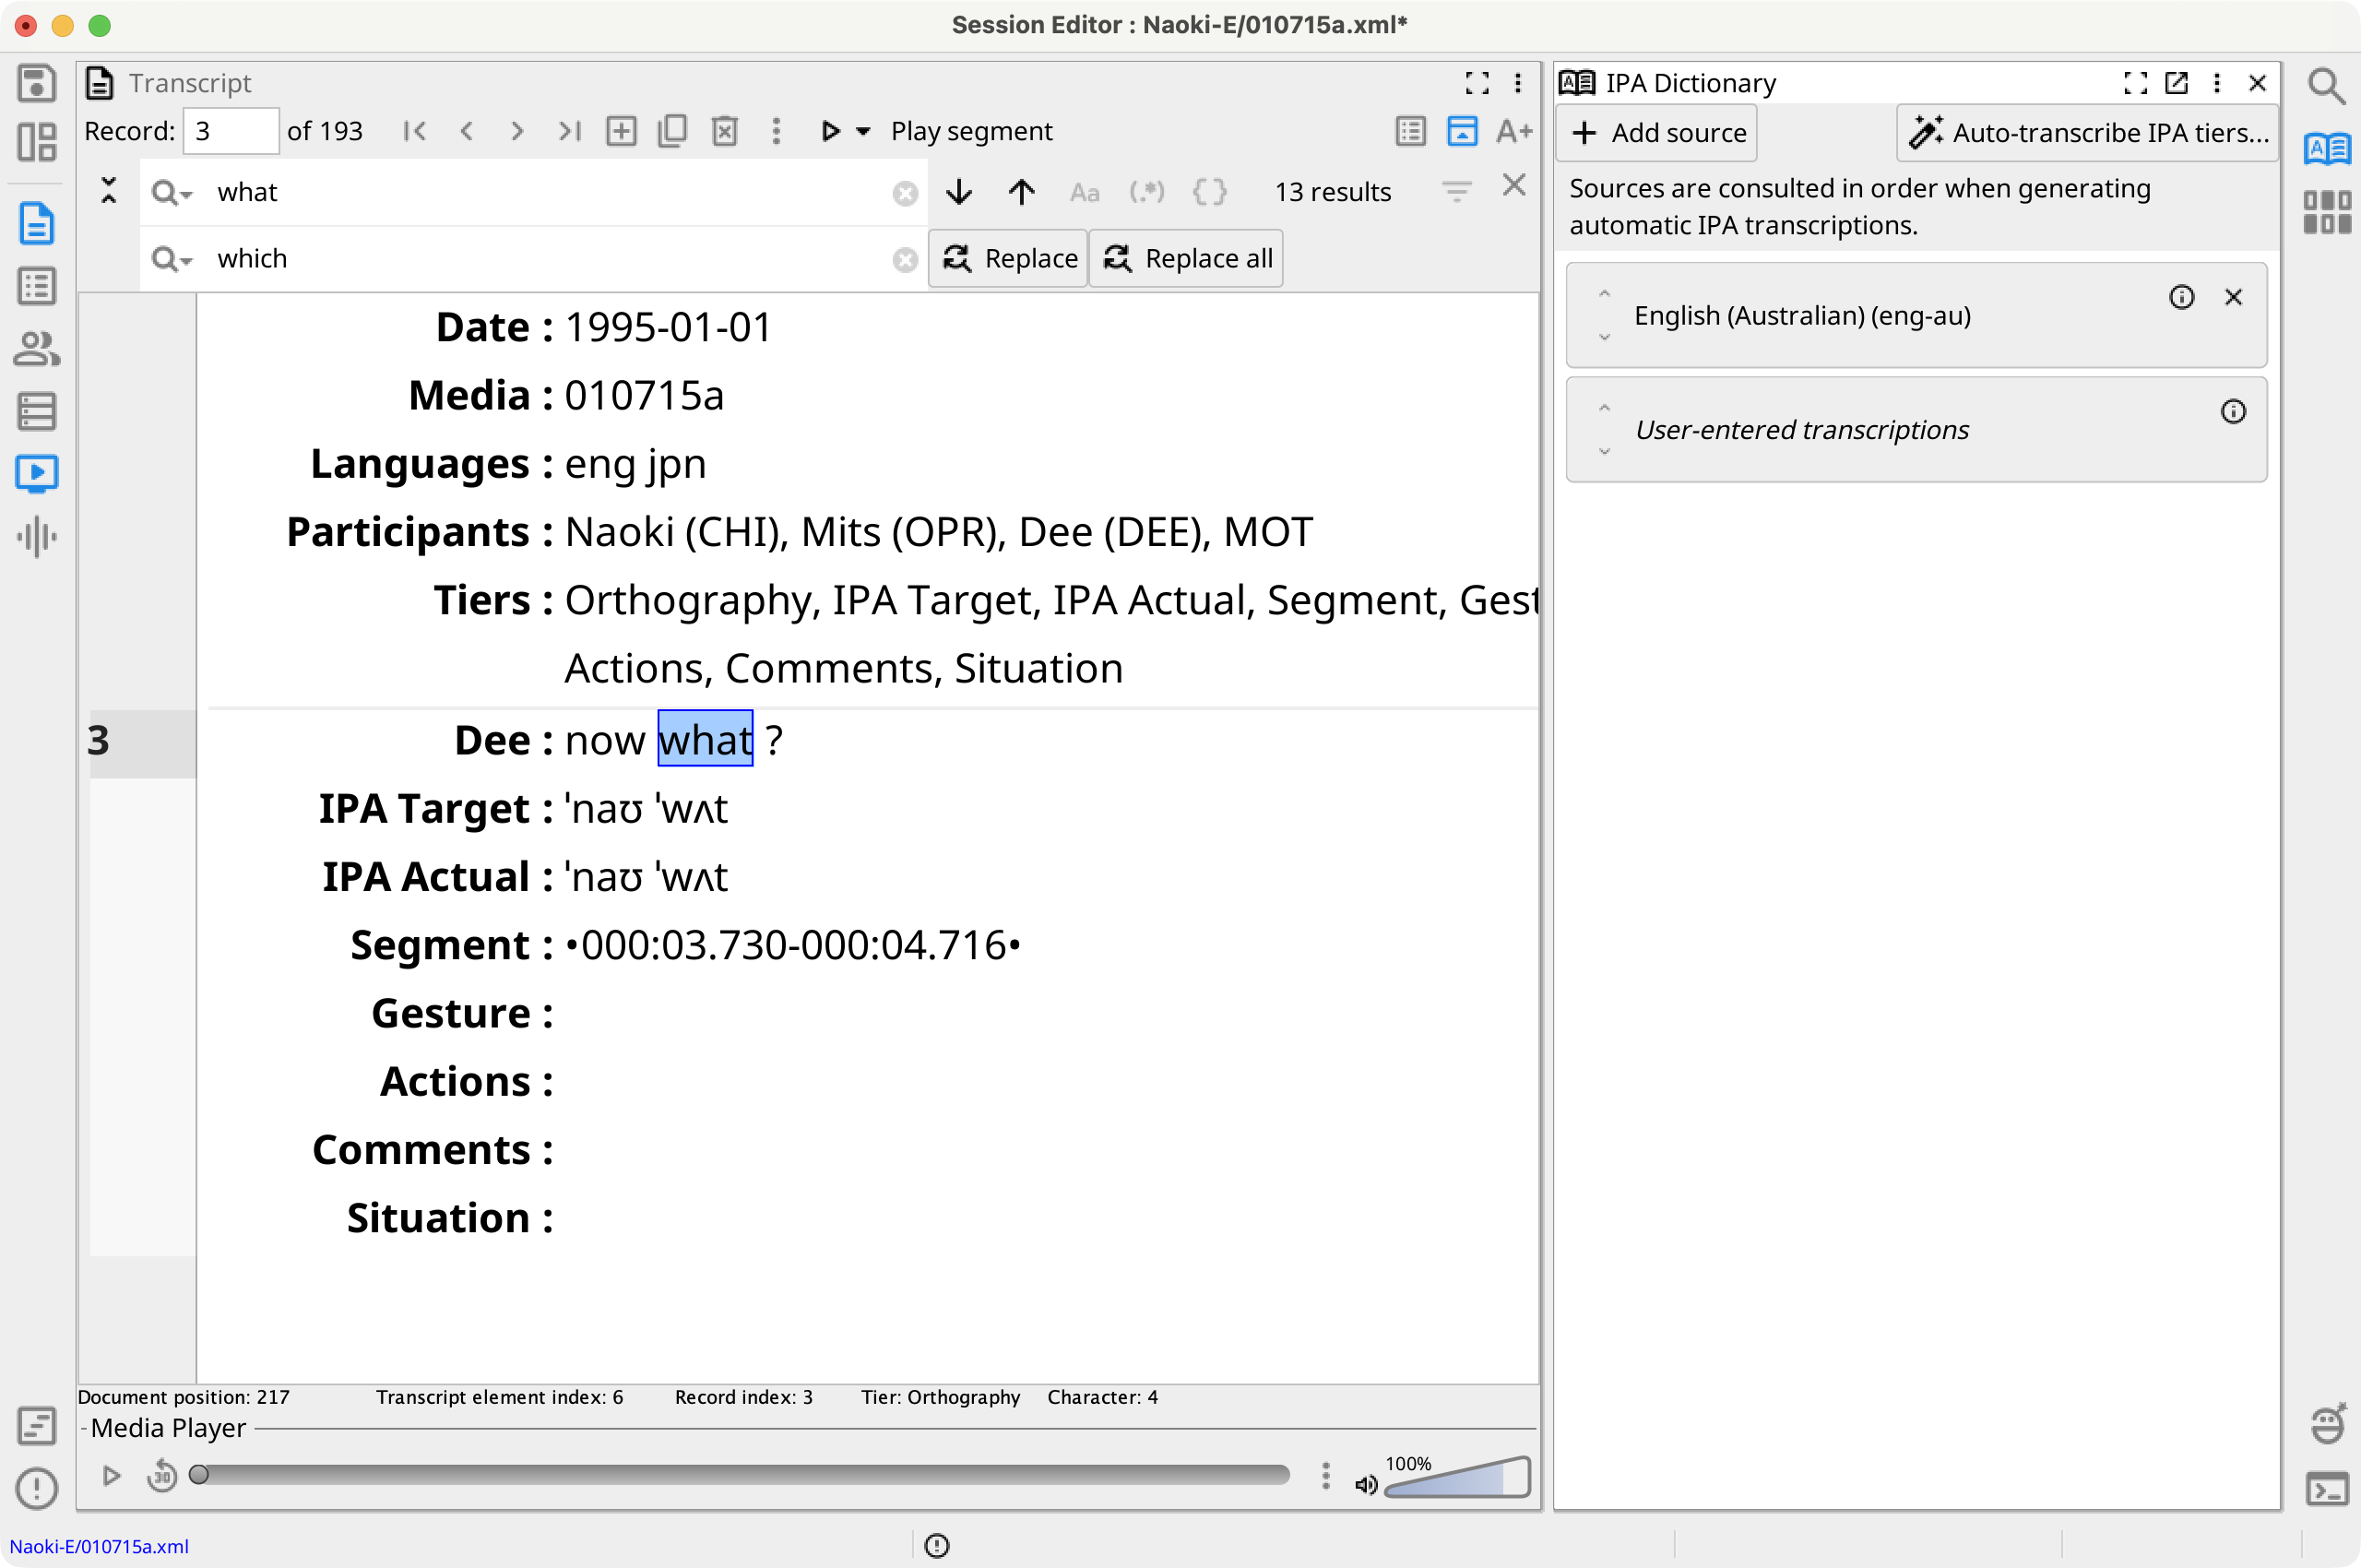
Task: Open the search magnifier icon in right sidebar
Action: [2327, 86]
